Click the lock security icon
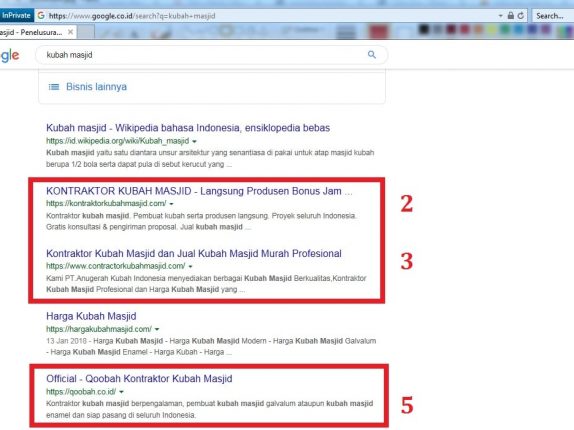The image size is (574, 430). [511, 16]
